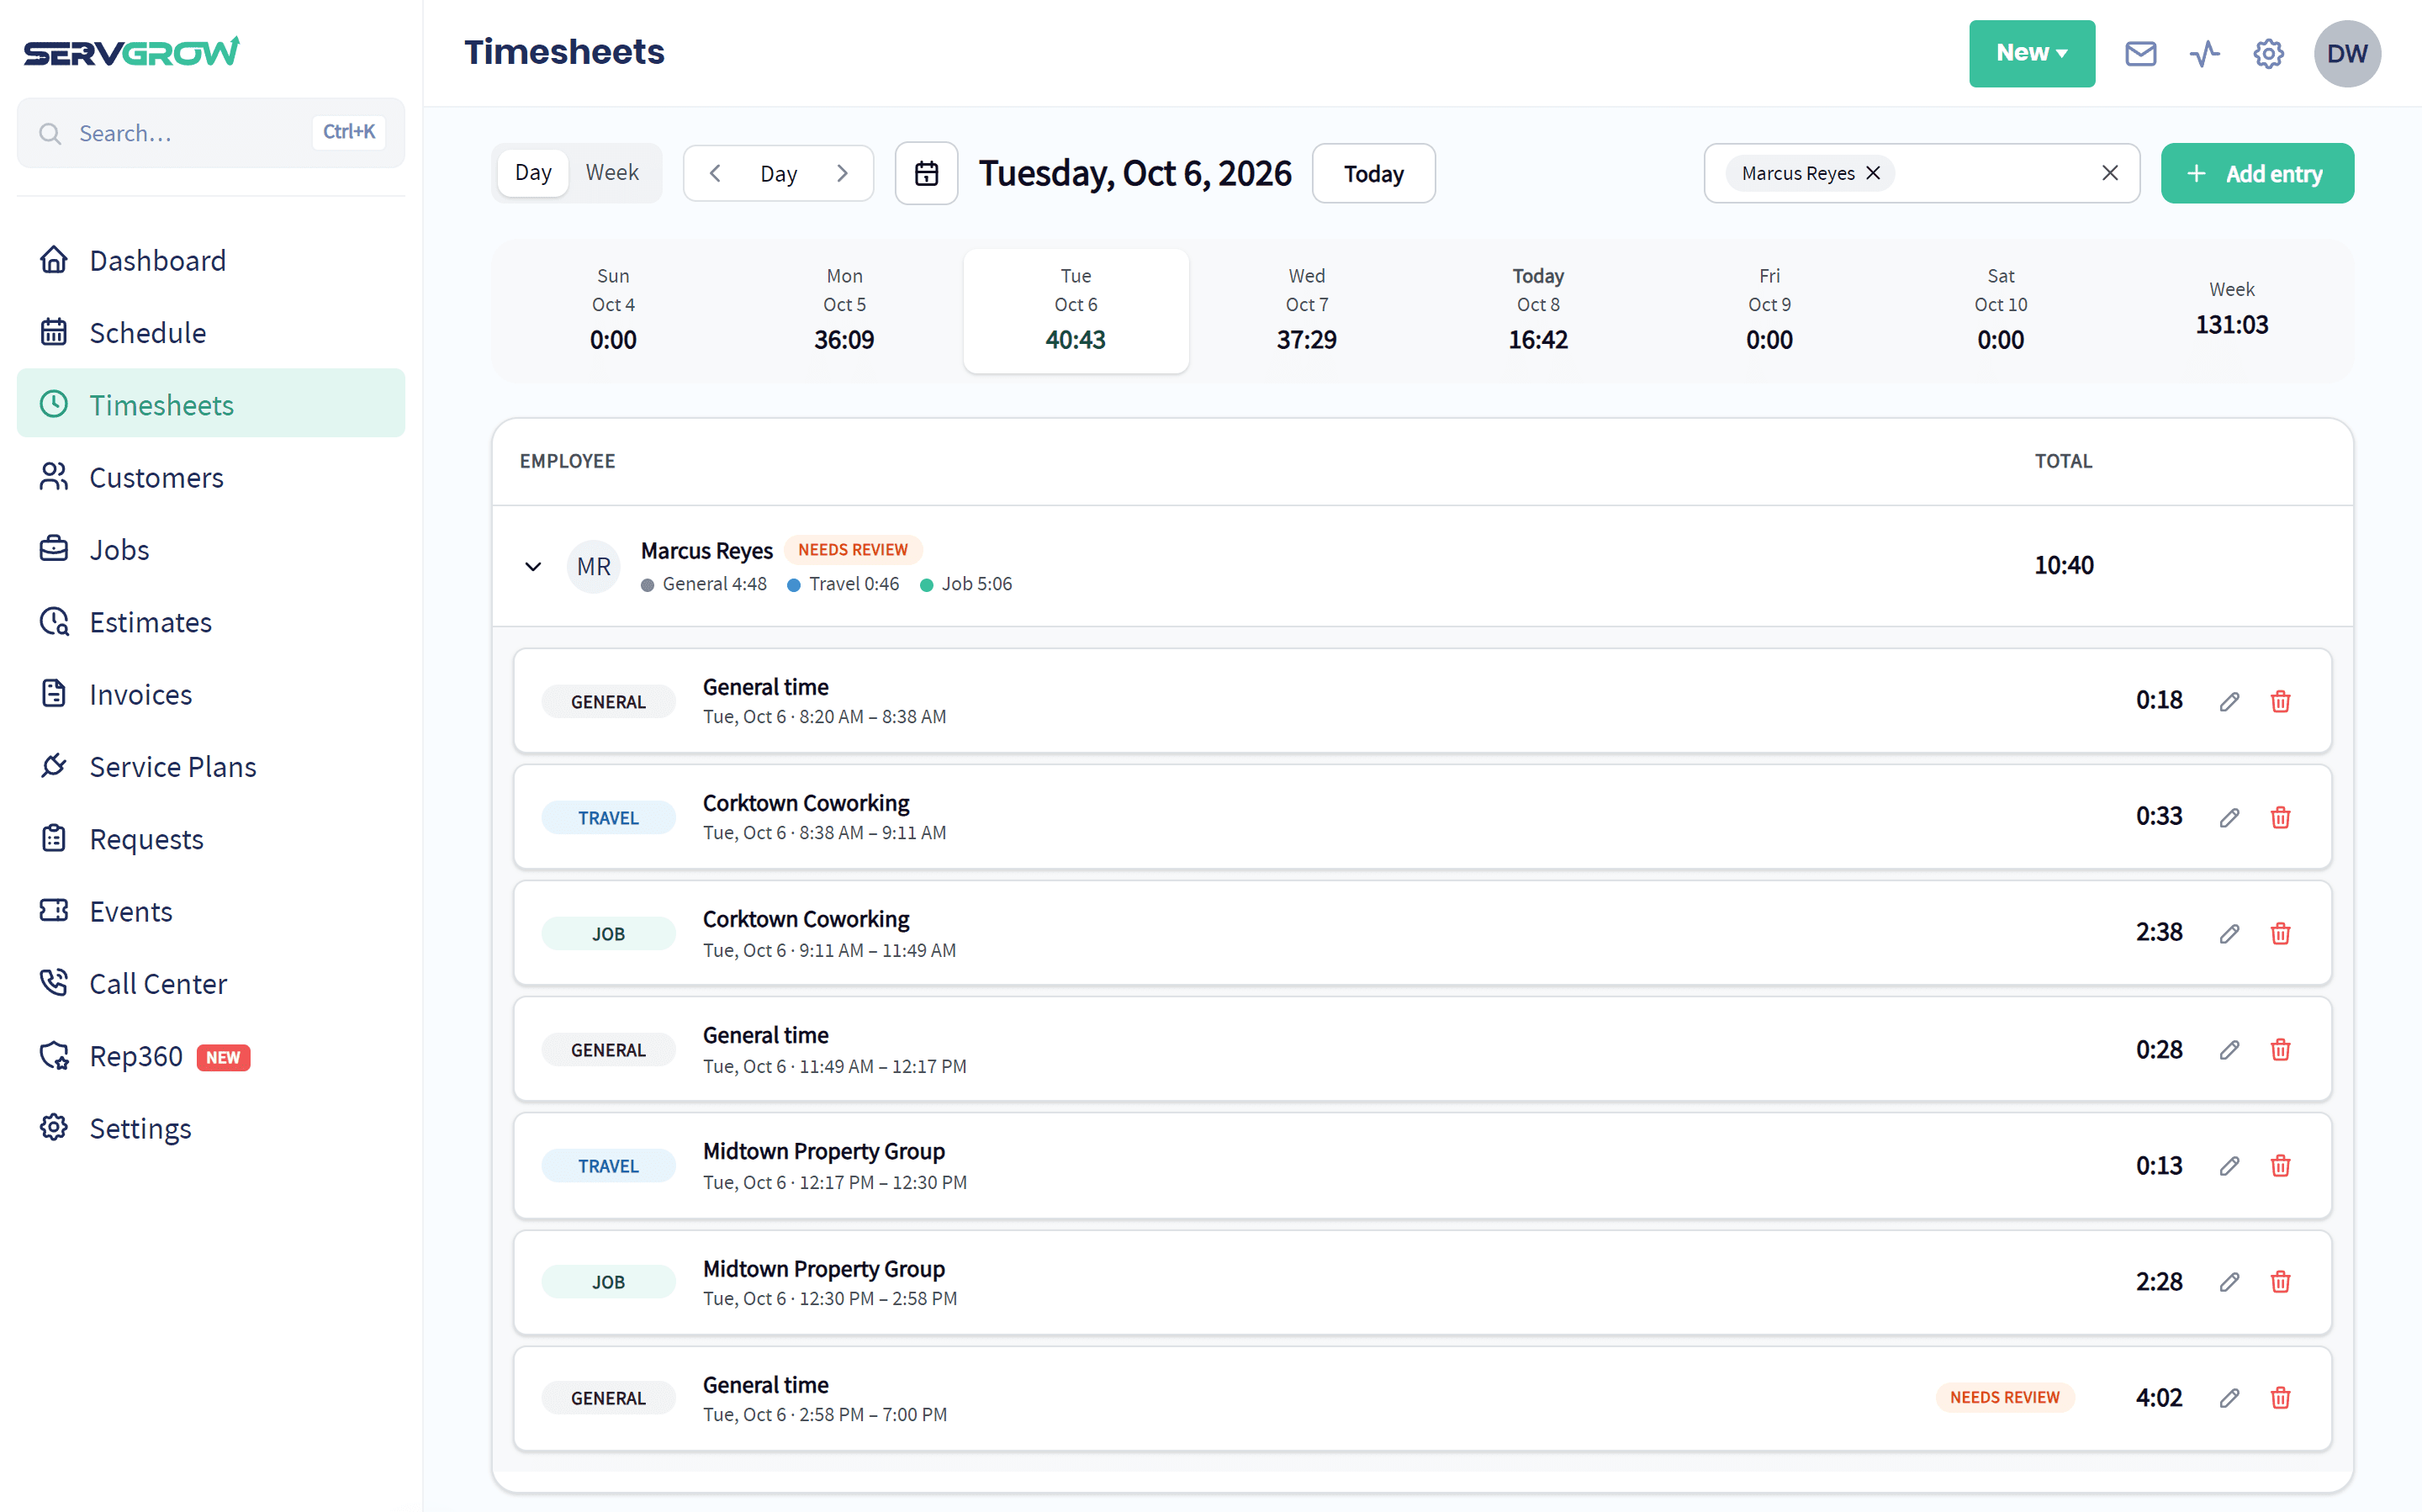This screenshot has height=1512, width=2422.
Task: Open Dashboard in the sidebar
Action: click(211, 260)
